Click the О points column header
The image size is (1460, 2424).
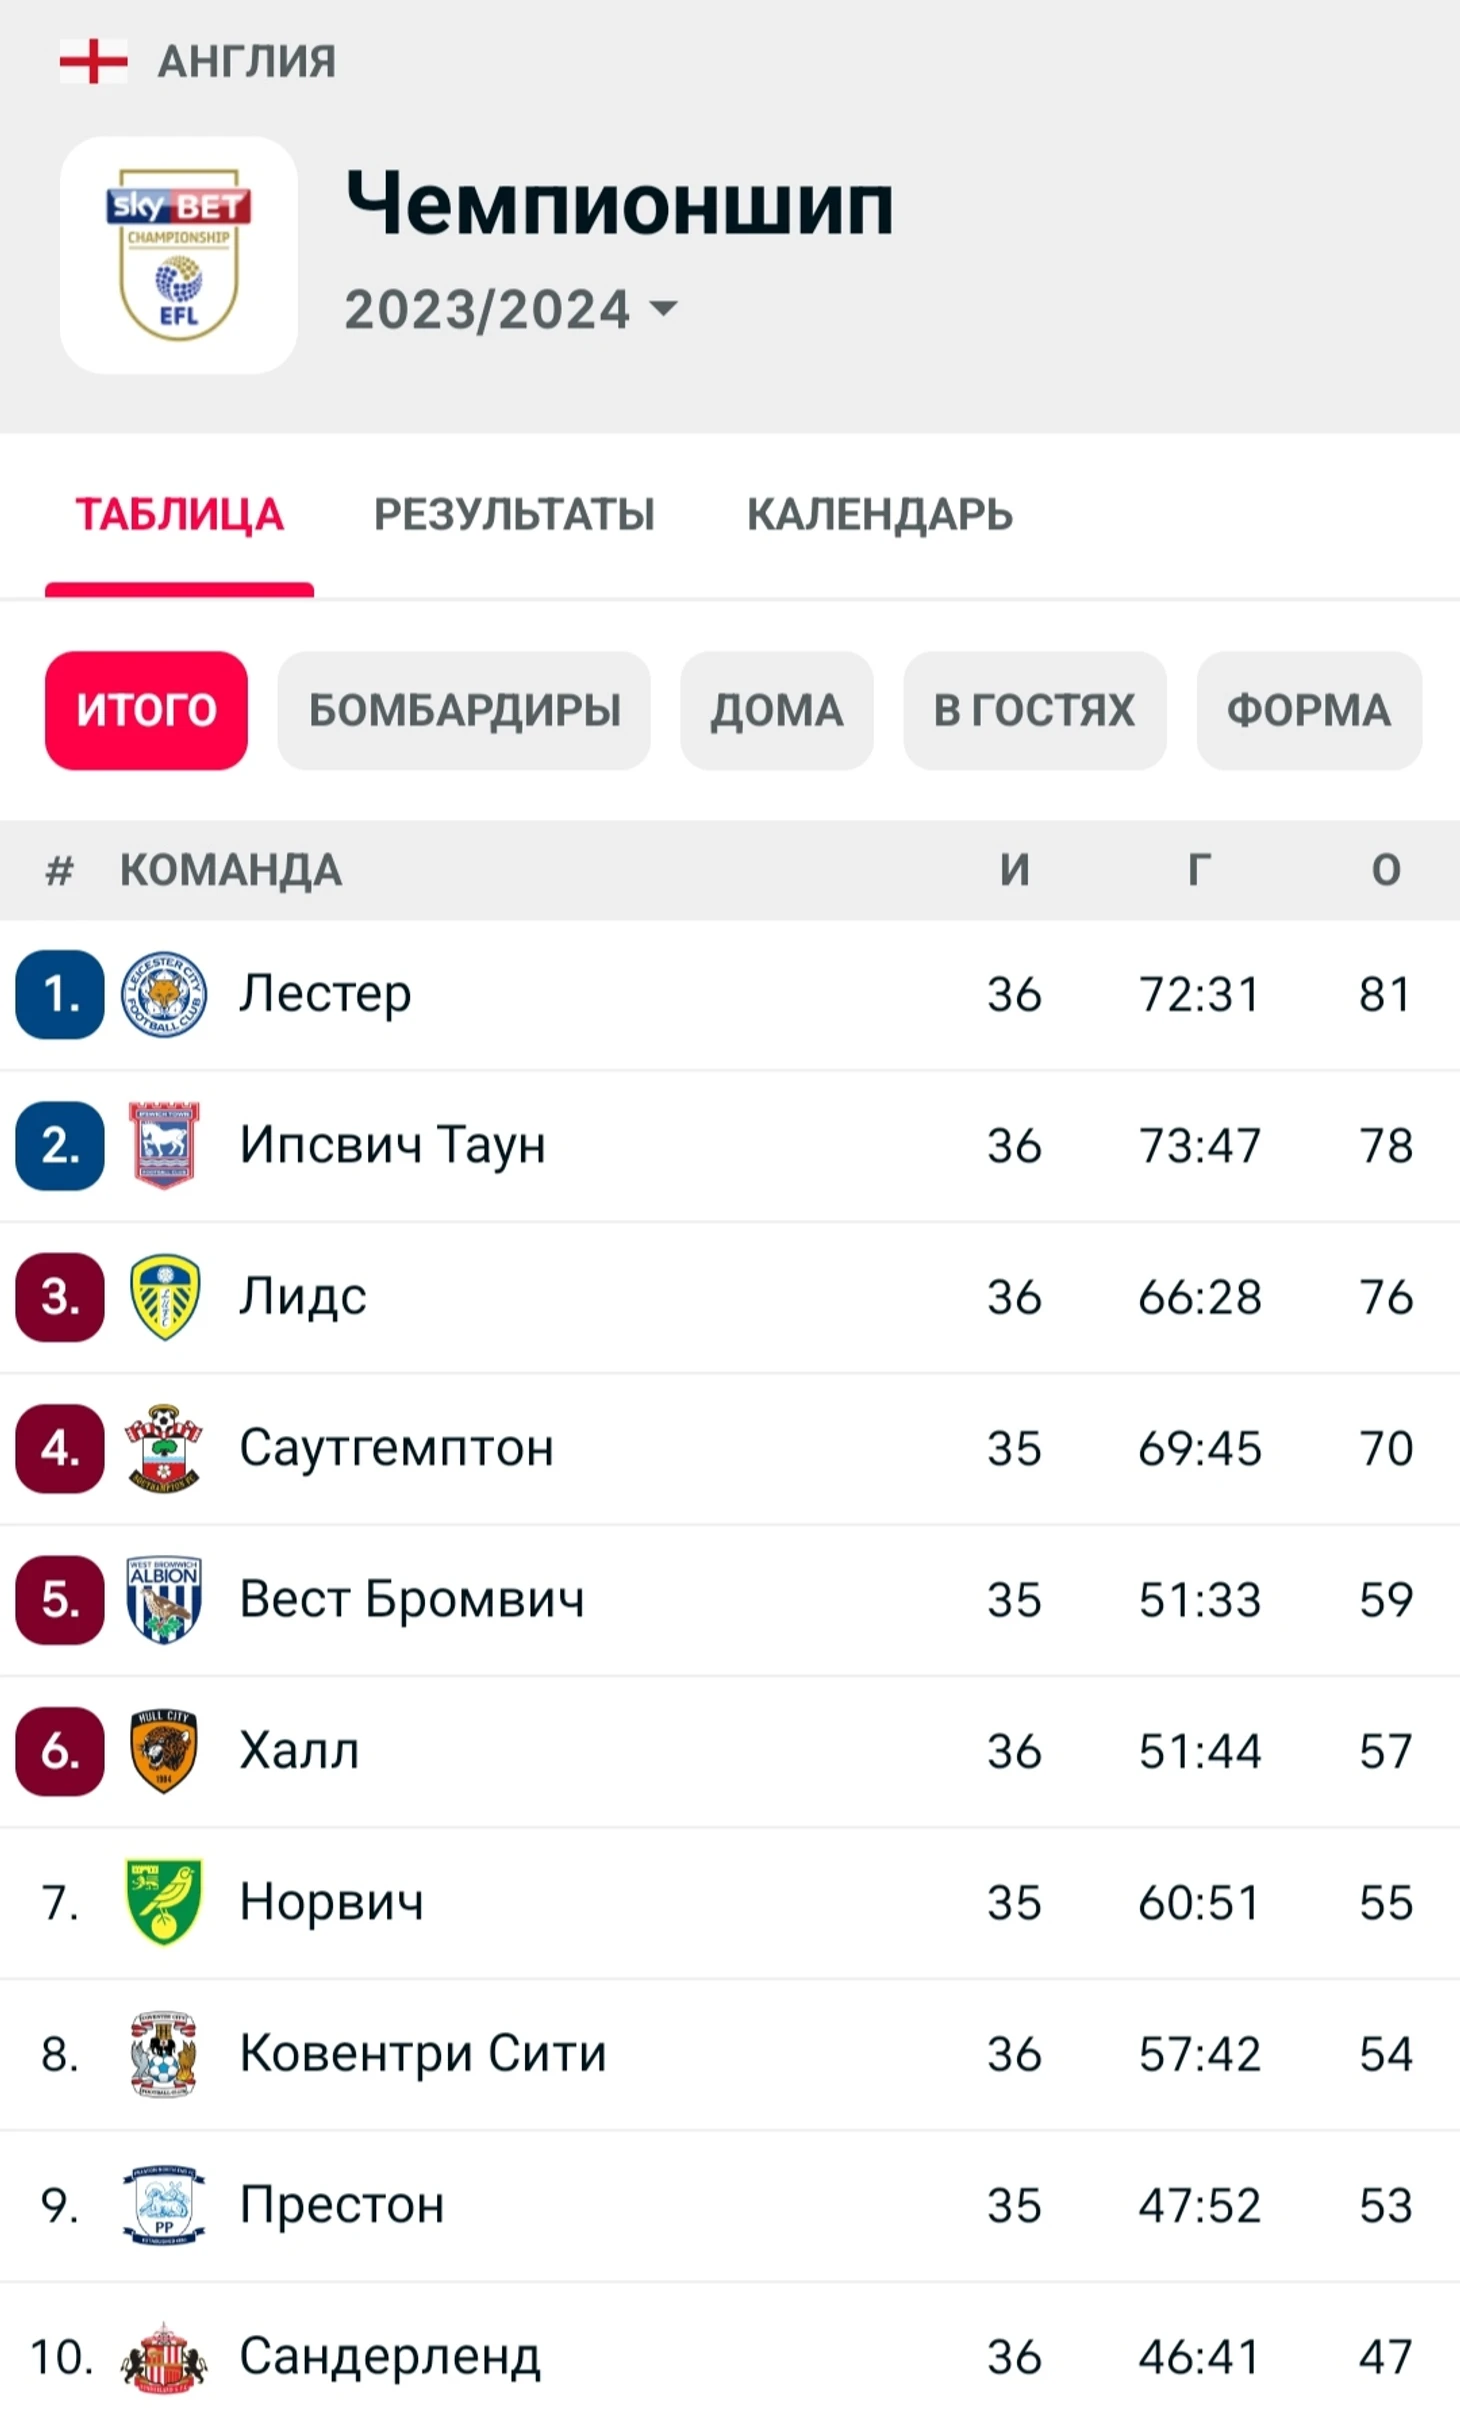pos(1385,870)
